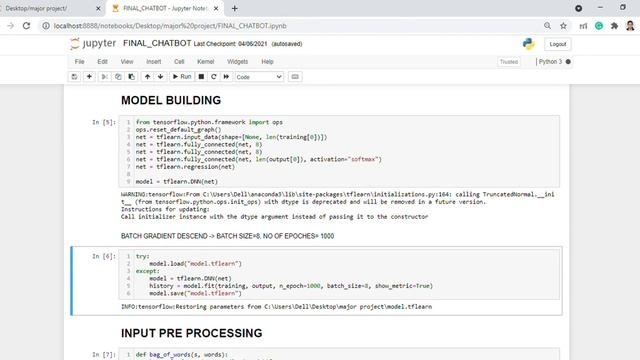This screenshot has height=360, width=640.
Task: Cut selected cells with scissors icon
Action: [104, 77]
